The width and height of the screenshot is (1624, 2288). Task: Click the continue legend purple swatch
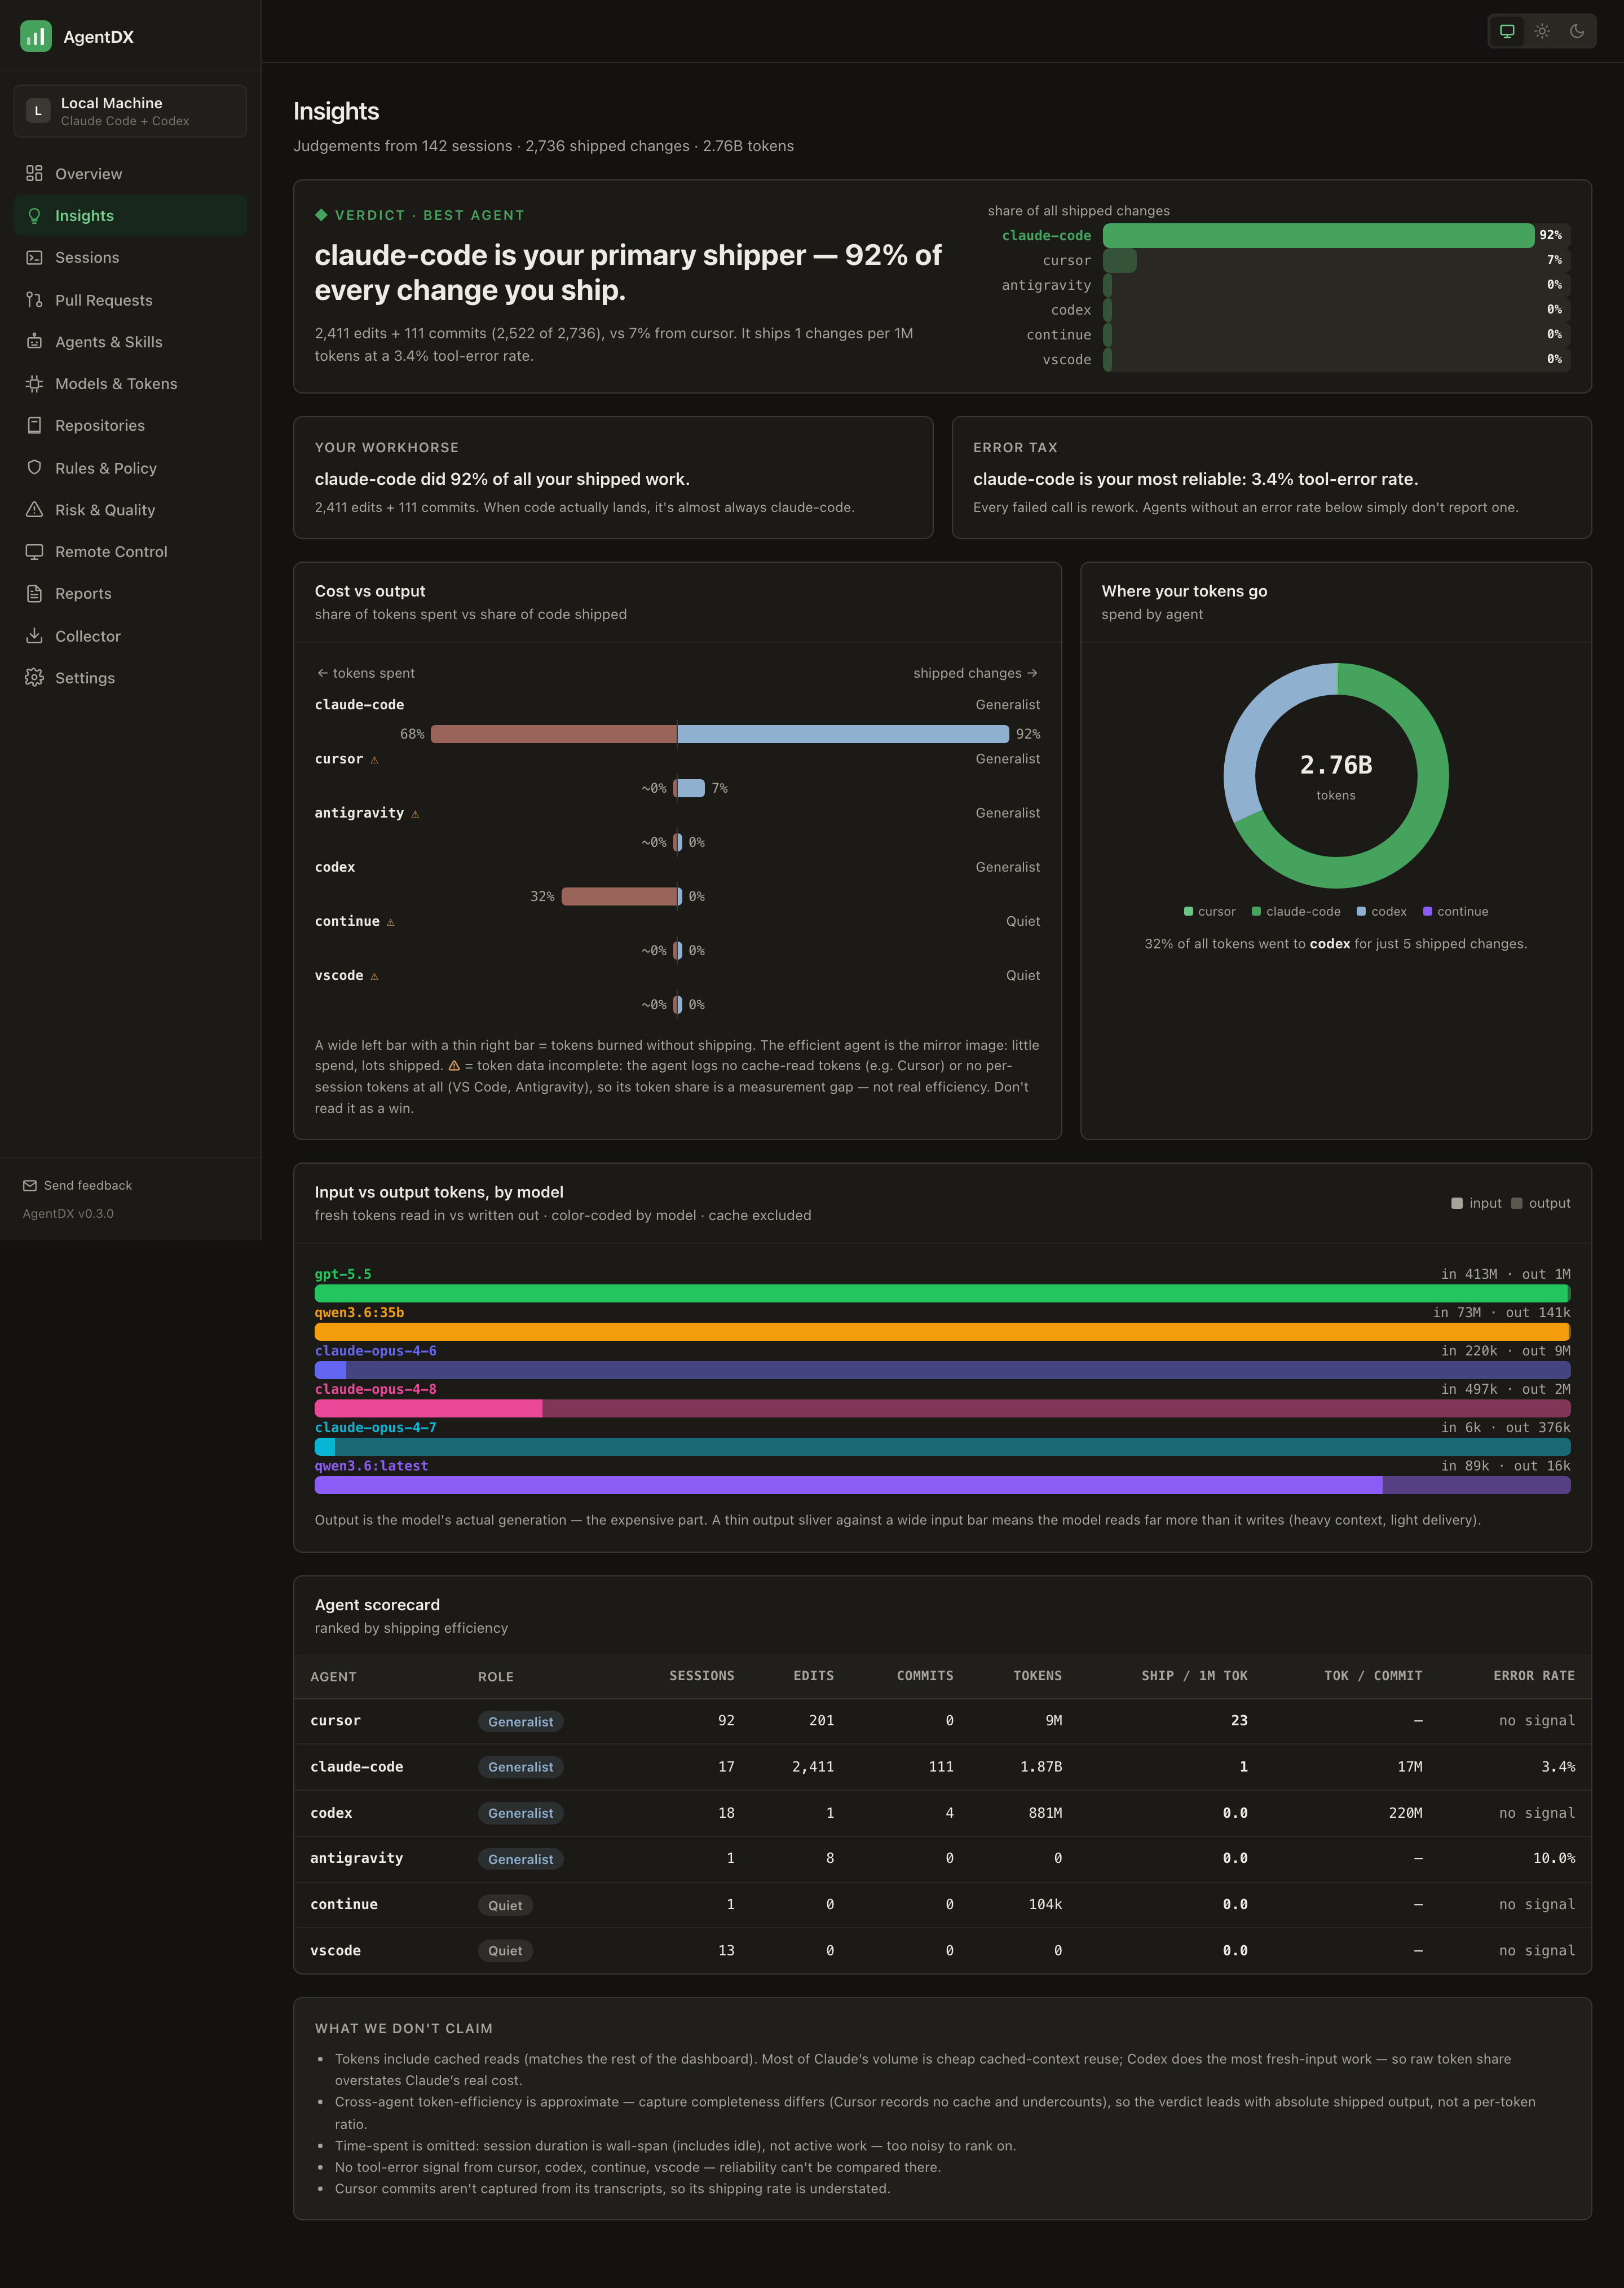pyautogui.click(x=1428, y=911)
